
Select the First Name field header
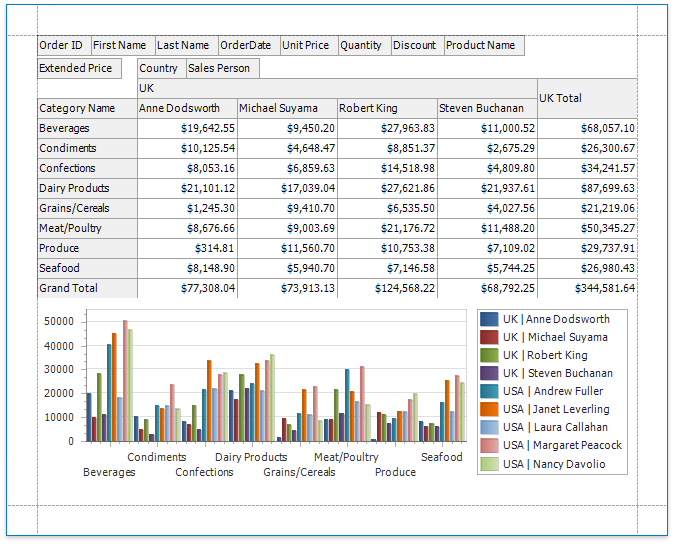click(x=122, y=45)
